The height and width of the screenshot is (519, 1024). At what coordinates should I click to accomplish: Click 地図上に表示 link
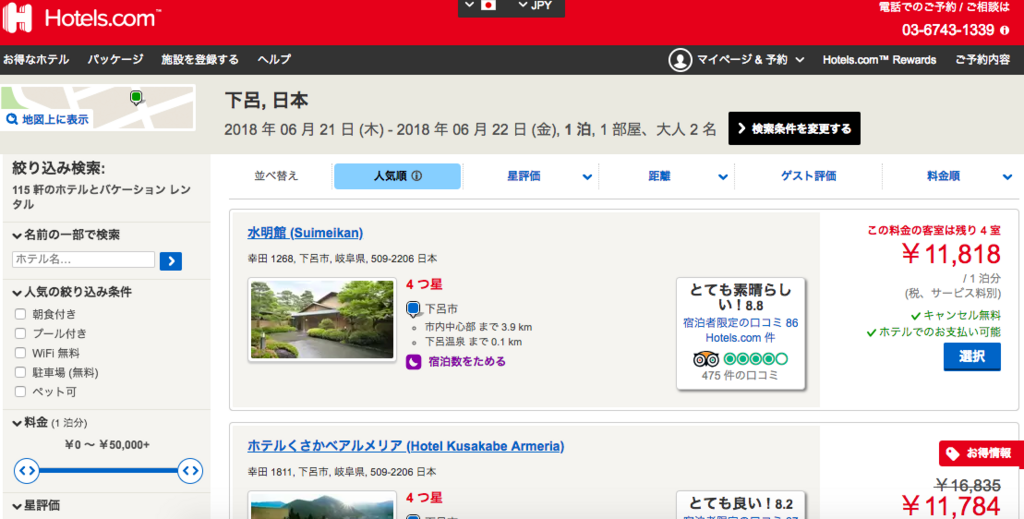[55, 119]
